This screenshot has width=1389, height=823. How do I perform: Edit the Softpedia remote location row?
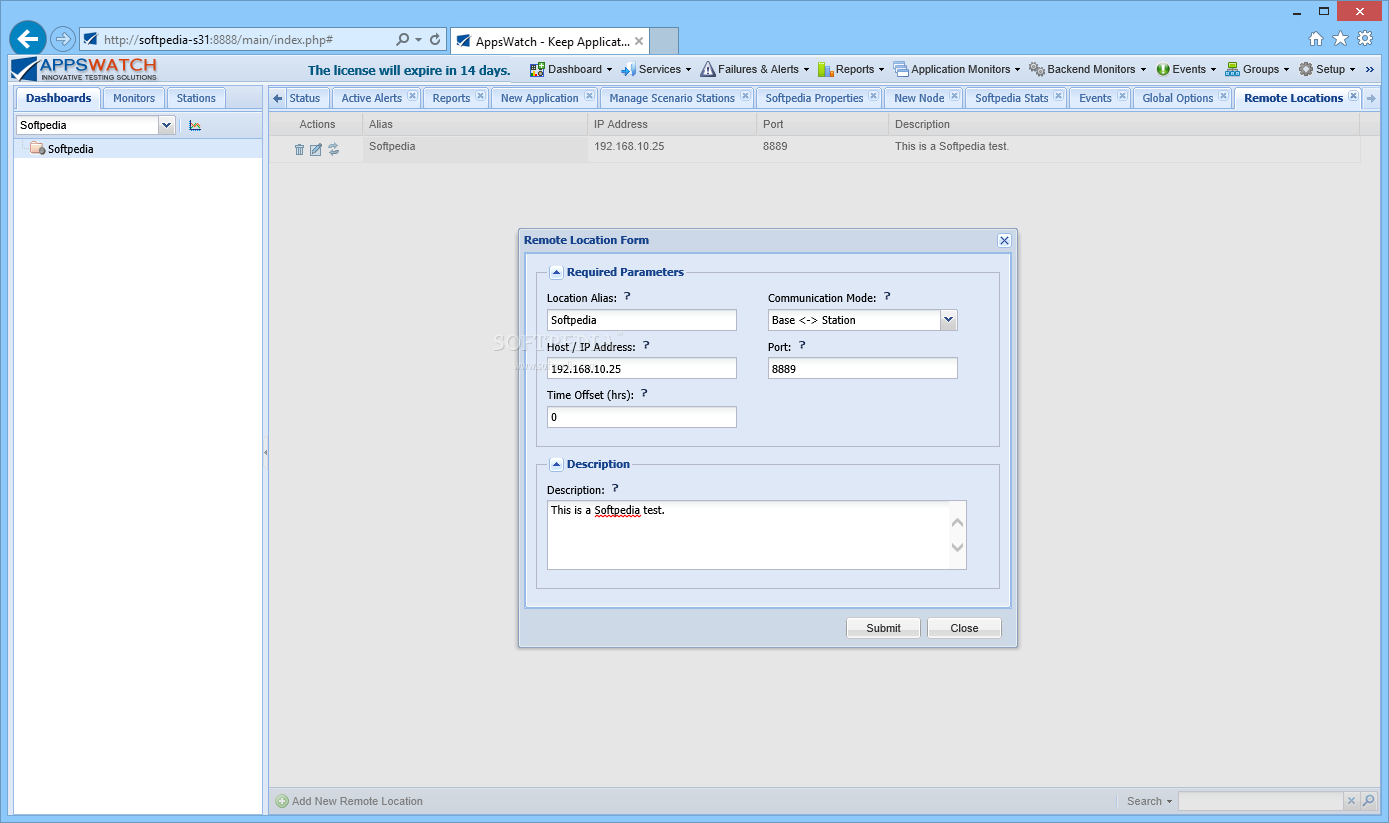click(x=316, y=149)
